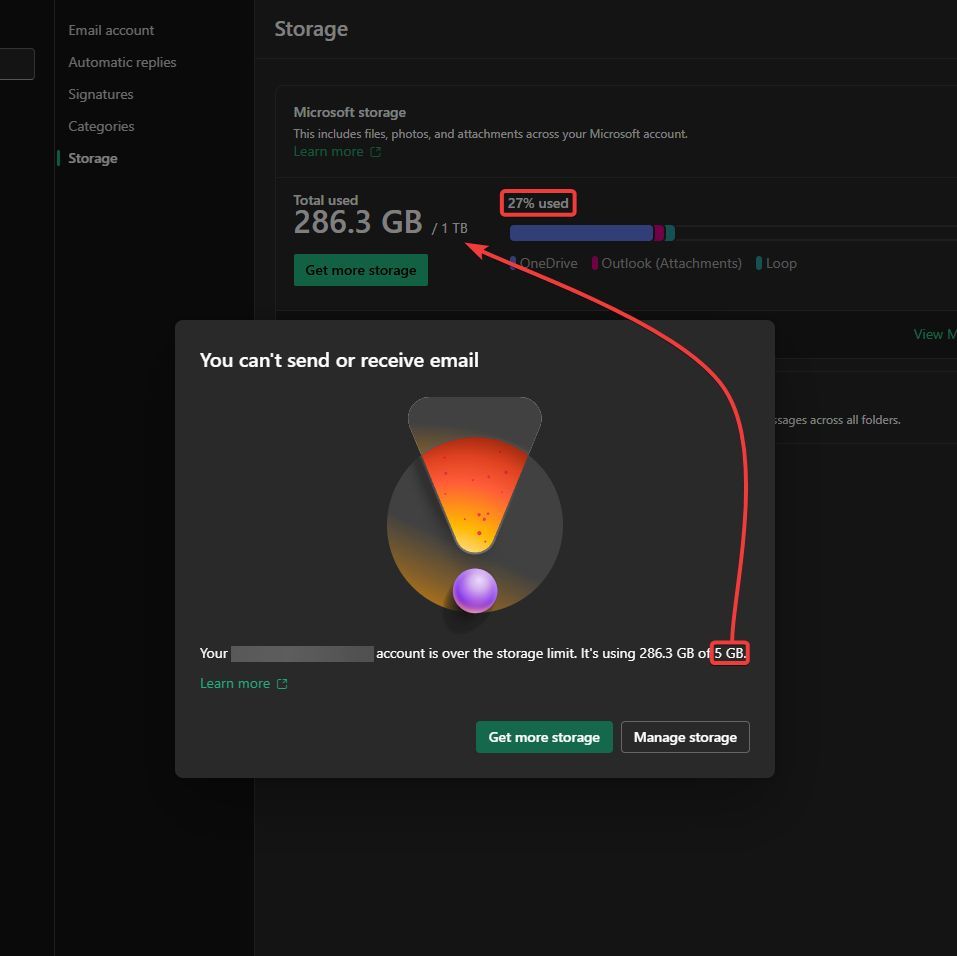Click the OneDrive legend label
Viewport: 957px width, 956px height.
coord(548,263)
